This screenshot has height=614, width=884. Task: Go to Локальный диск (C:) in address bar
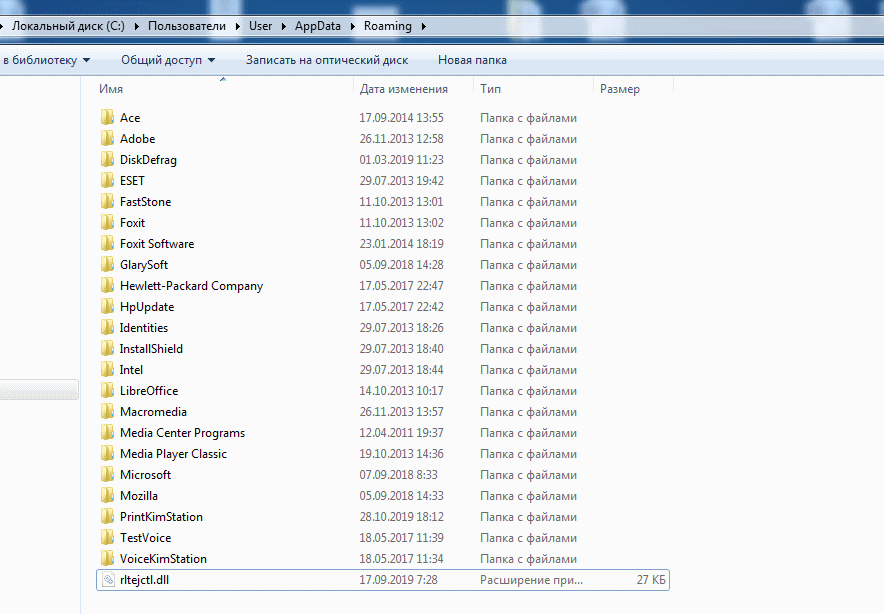(x=68, y=26)
